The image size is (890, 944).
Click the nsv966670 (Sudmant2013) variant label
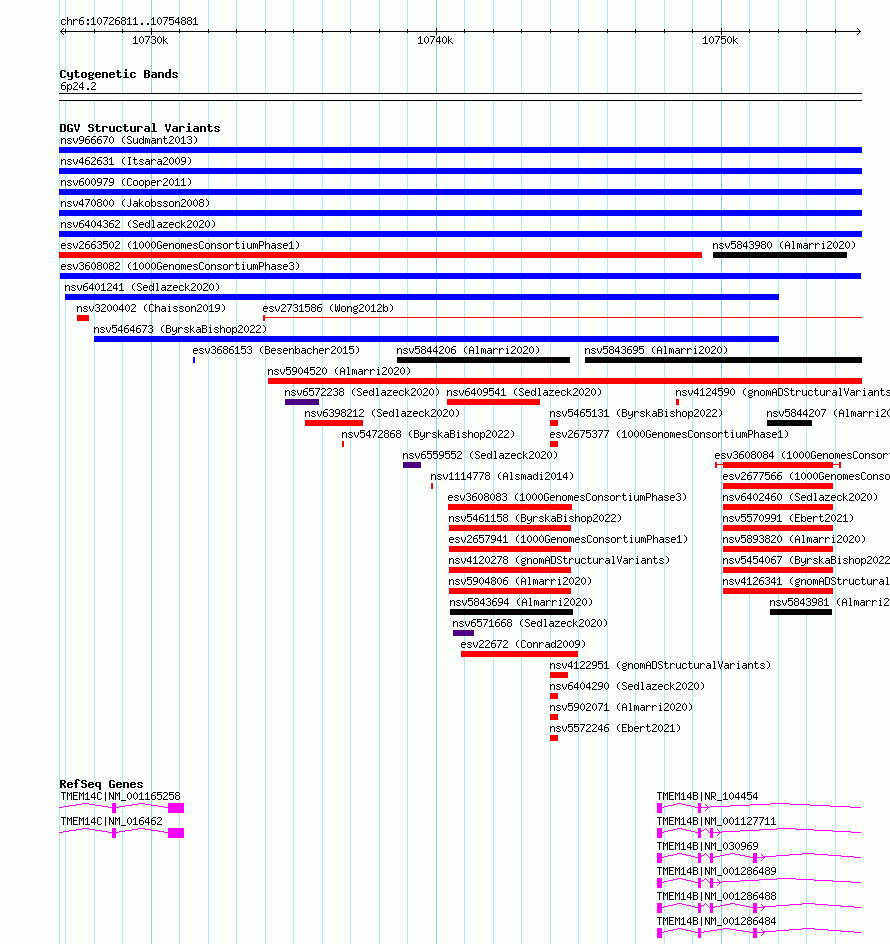click(129, 140)
